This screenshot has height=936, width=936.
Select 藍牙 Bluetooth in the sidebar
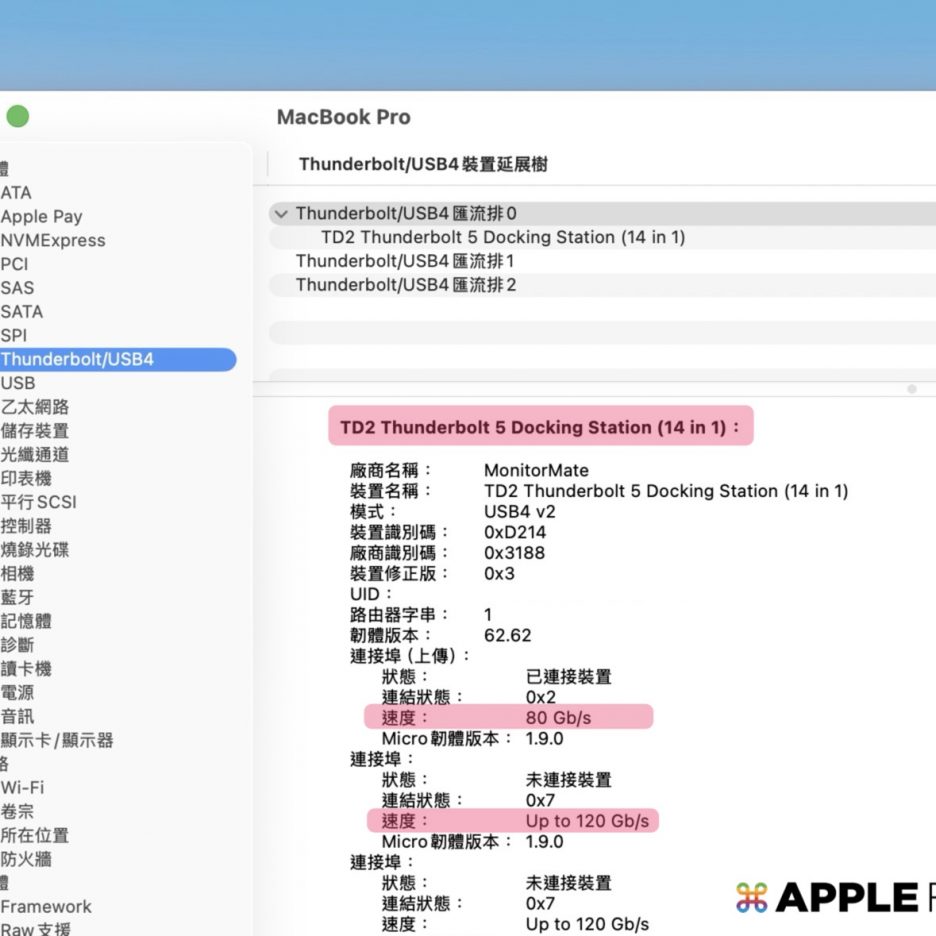click(18, 598)
